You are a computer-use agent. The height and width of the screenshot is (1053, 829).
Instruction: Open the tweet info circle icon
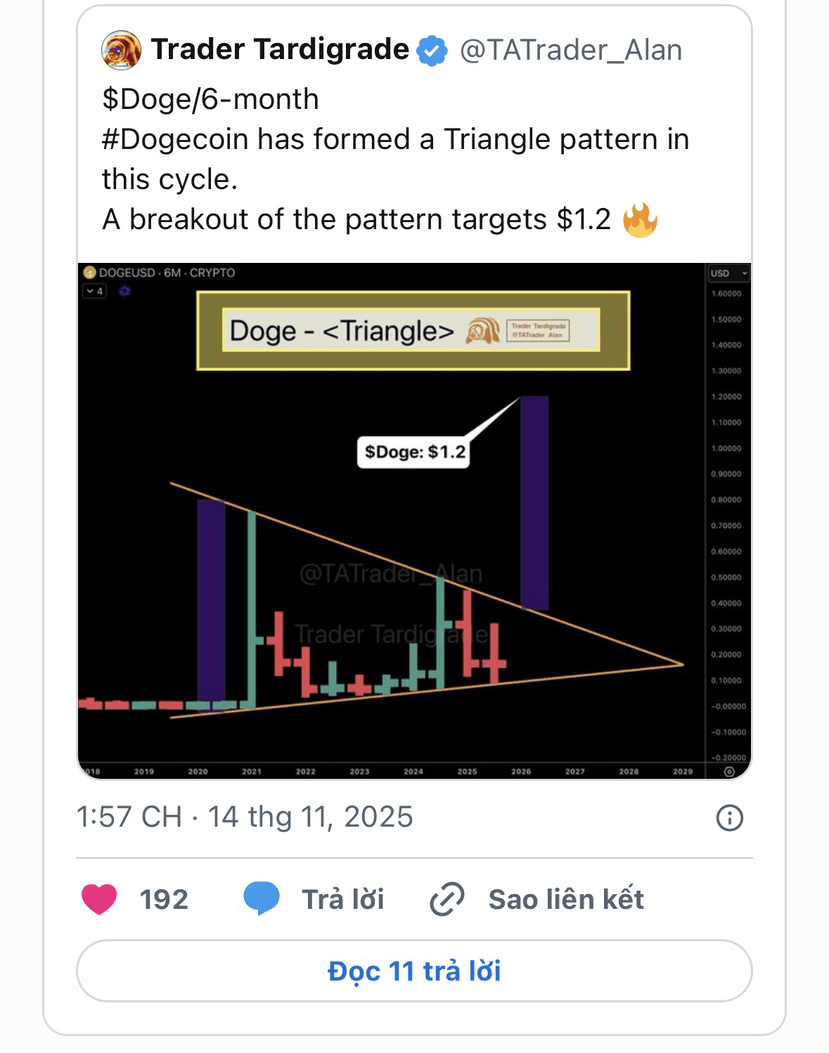click(730, 818)
